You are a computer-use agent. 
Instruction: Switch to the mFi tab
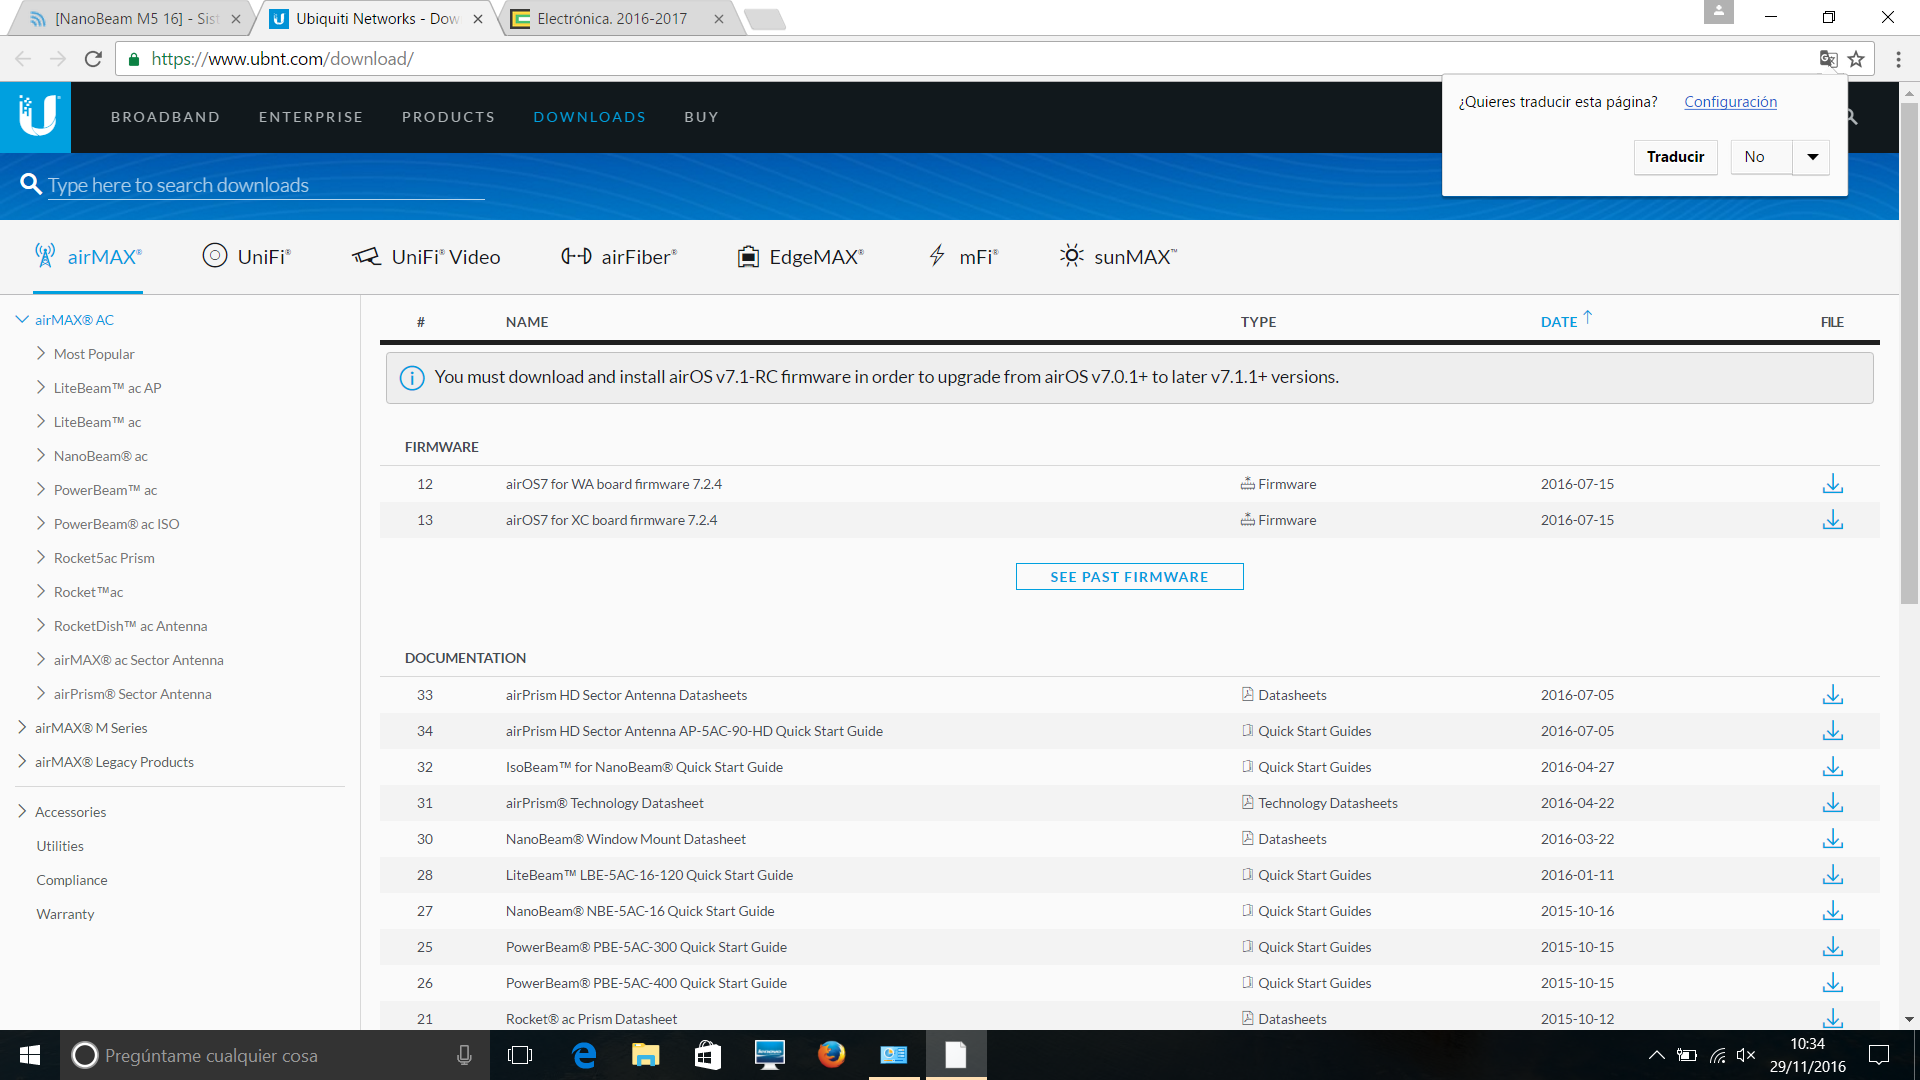pyautogui.click(x=963, y=257)
